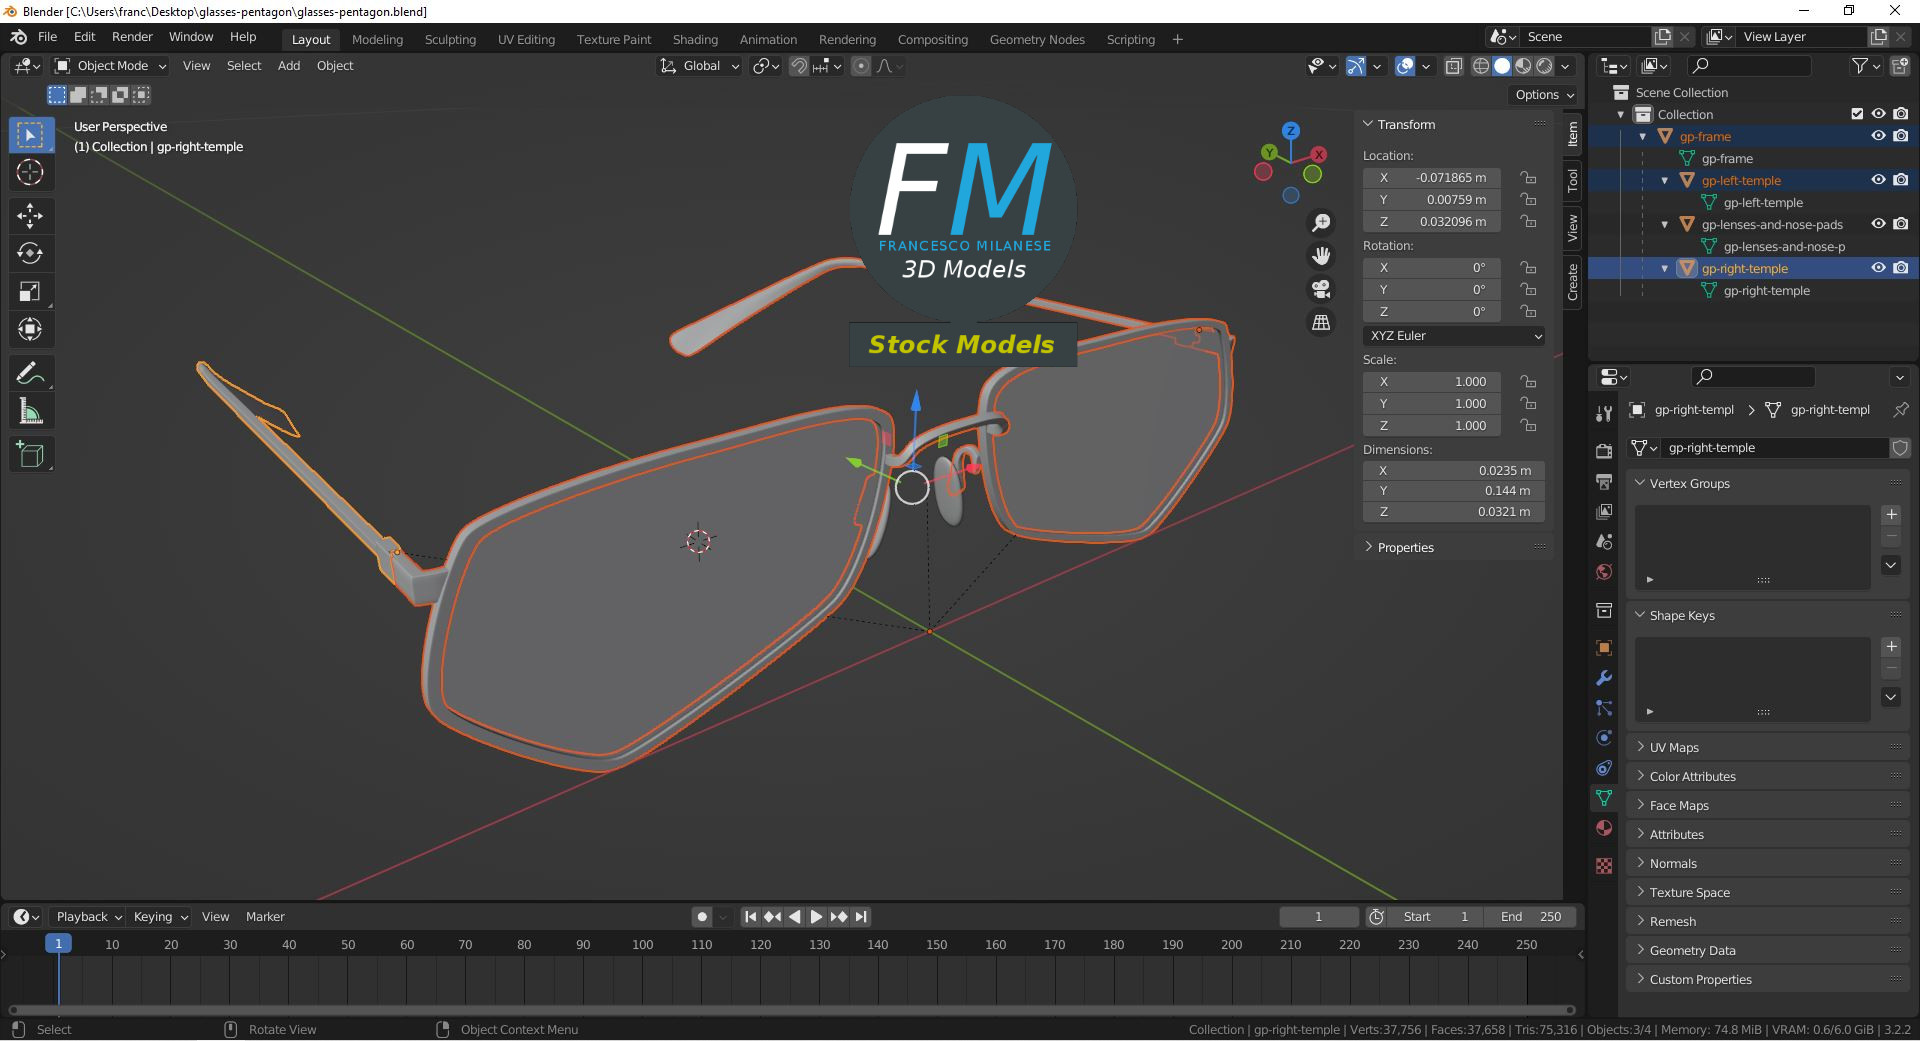Choose the Move tool
Image resolution: width=1920 pixels, height=1041 pixels.
pos(31,215)
